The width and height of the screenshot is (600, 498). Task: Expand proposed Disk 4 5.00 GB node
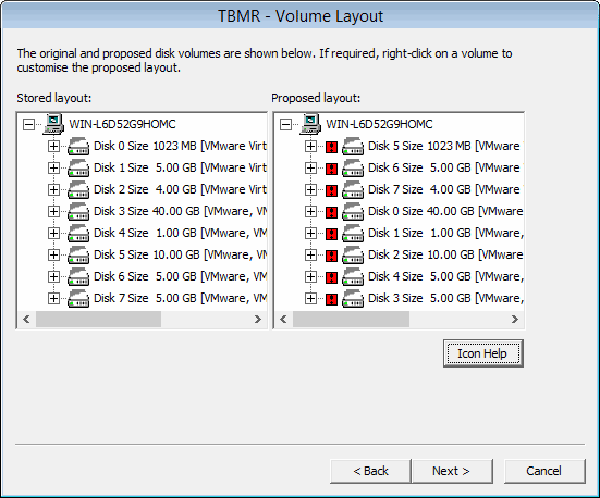311,277
